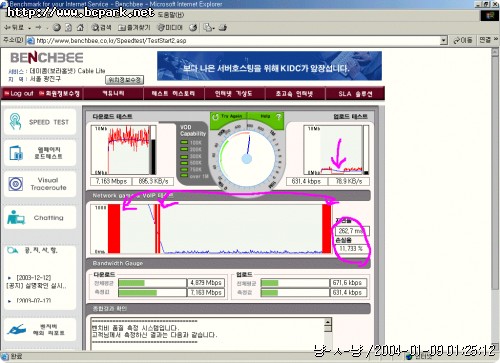This screenshot has height=363, width=500.
Task: Click the Mail toolbar icon
Action: (208, 28)
